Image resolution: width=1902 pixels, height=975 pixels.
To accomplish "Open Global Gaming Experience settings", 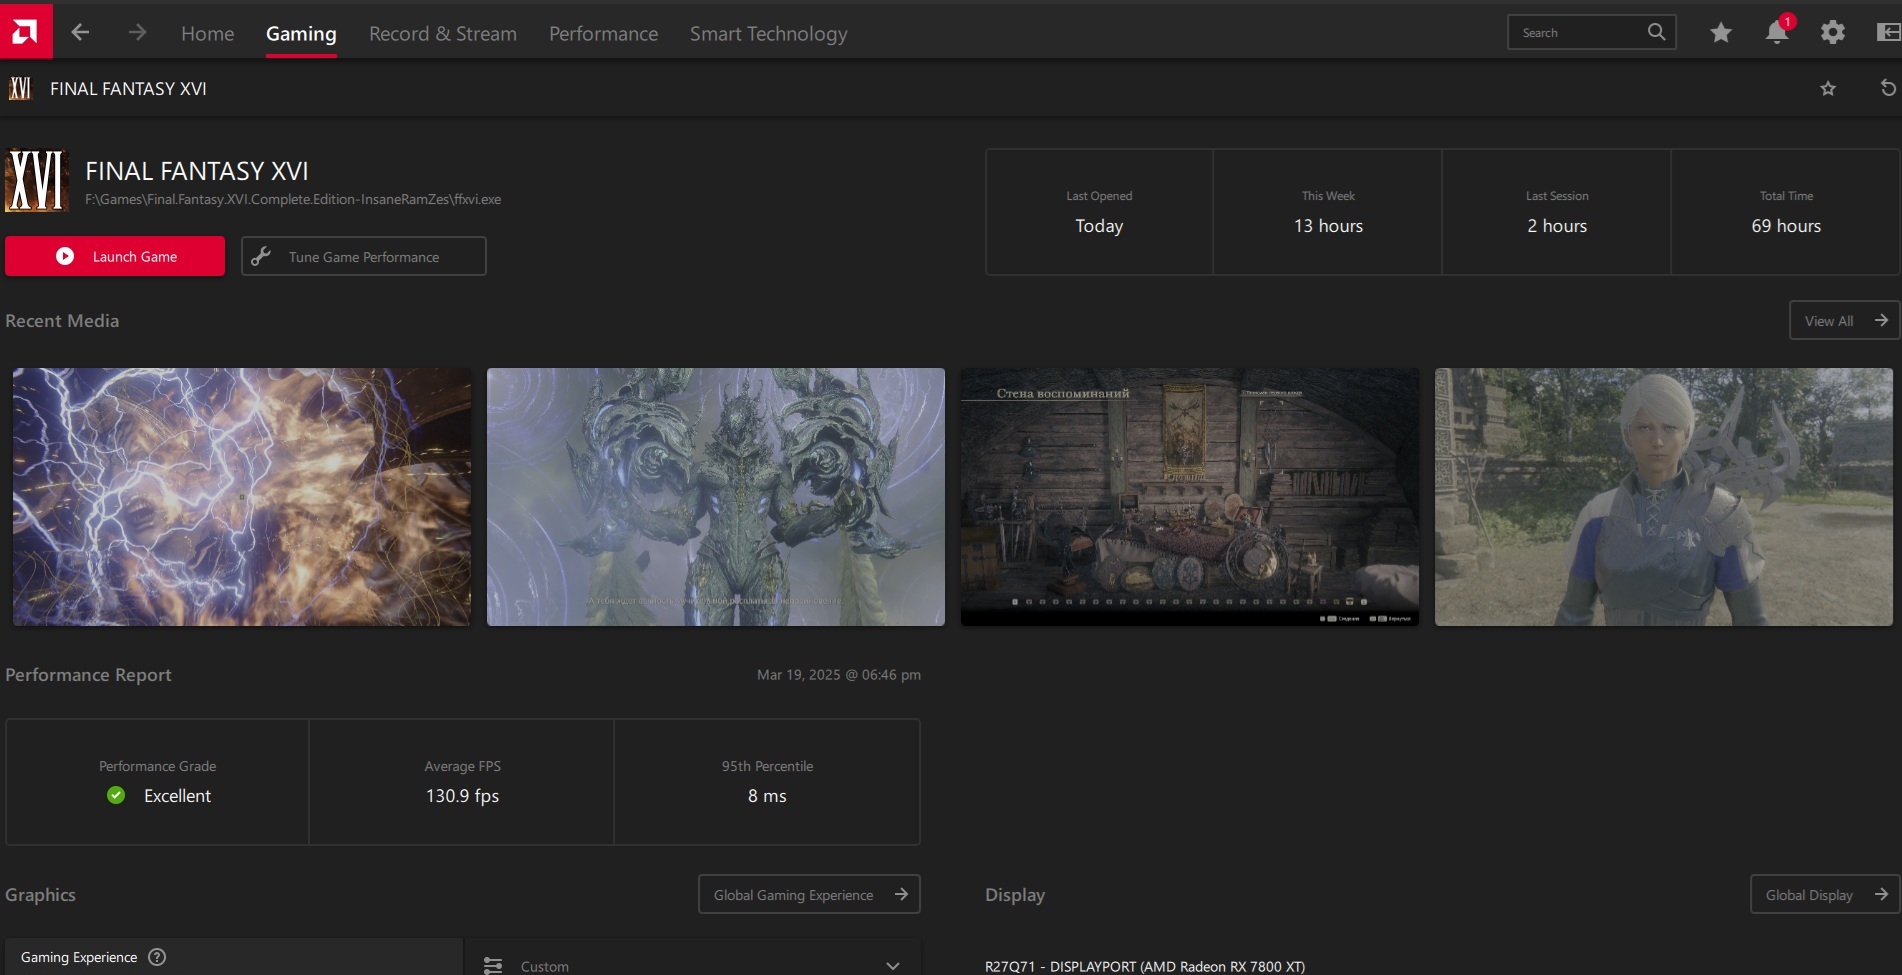I will [809, 894].
